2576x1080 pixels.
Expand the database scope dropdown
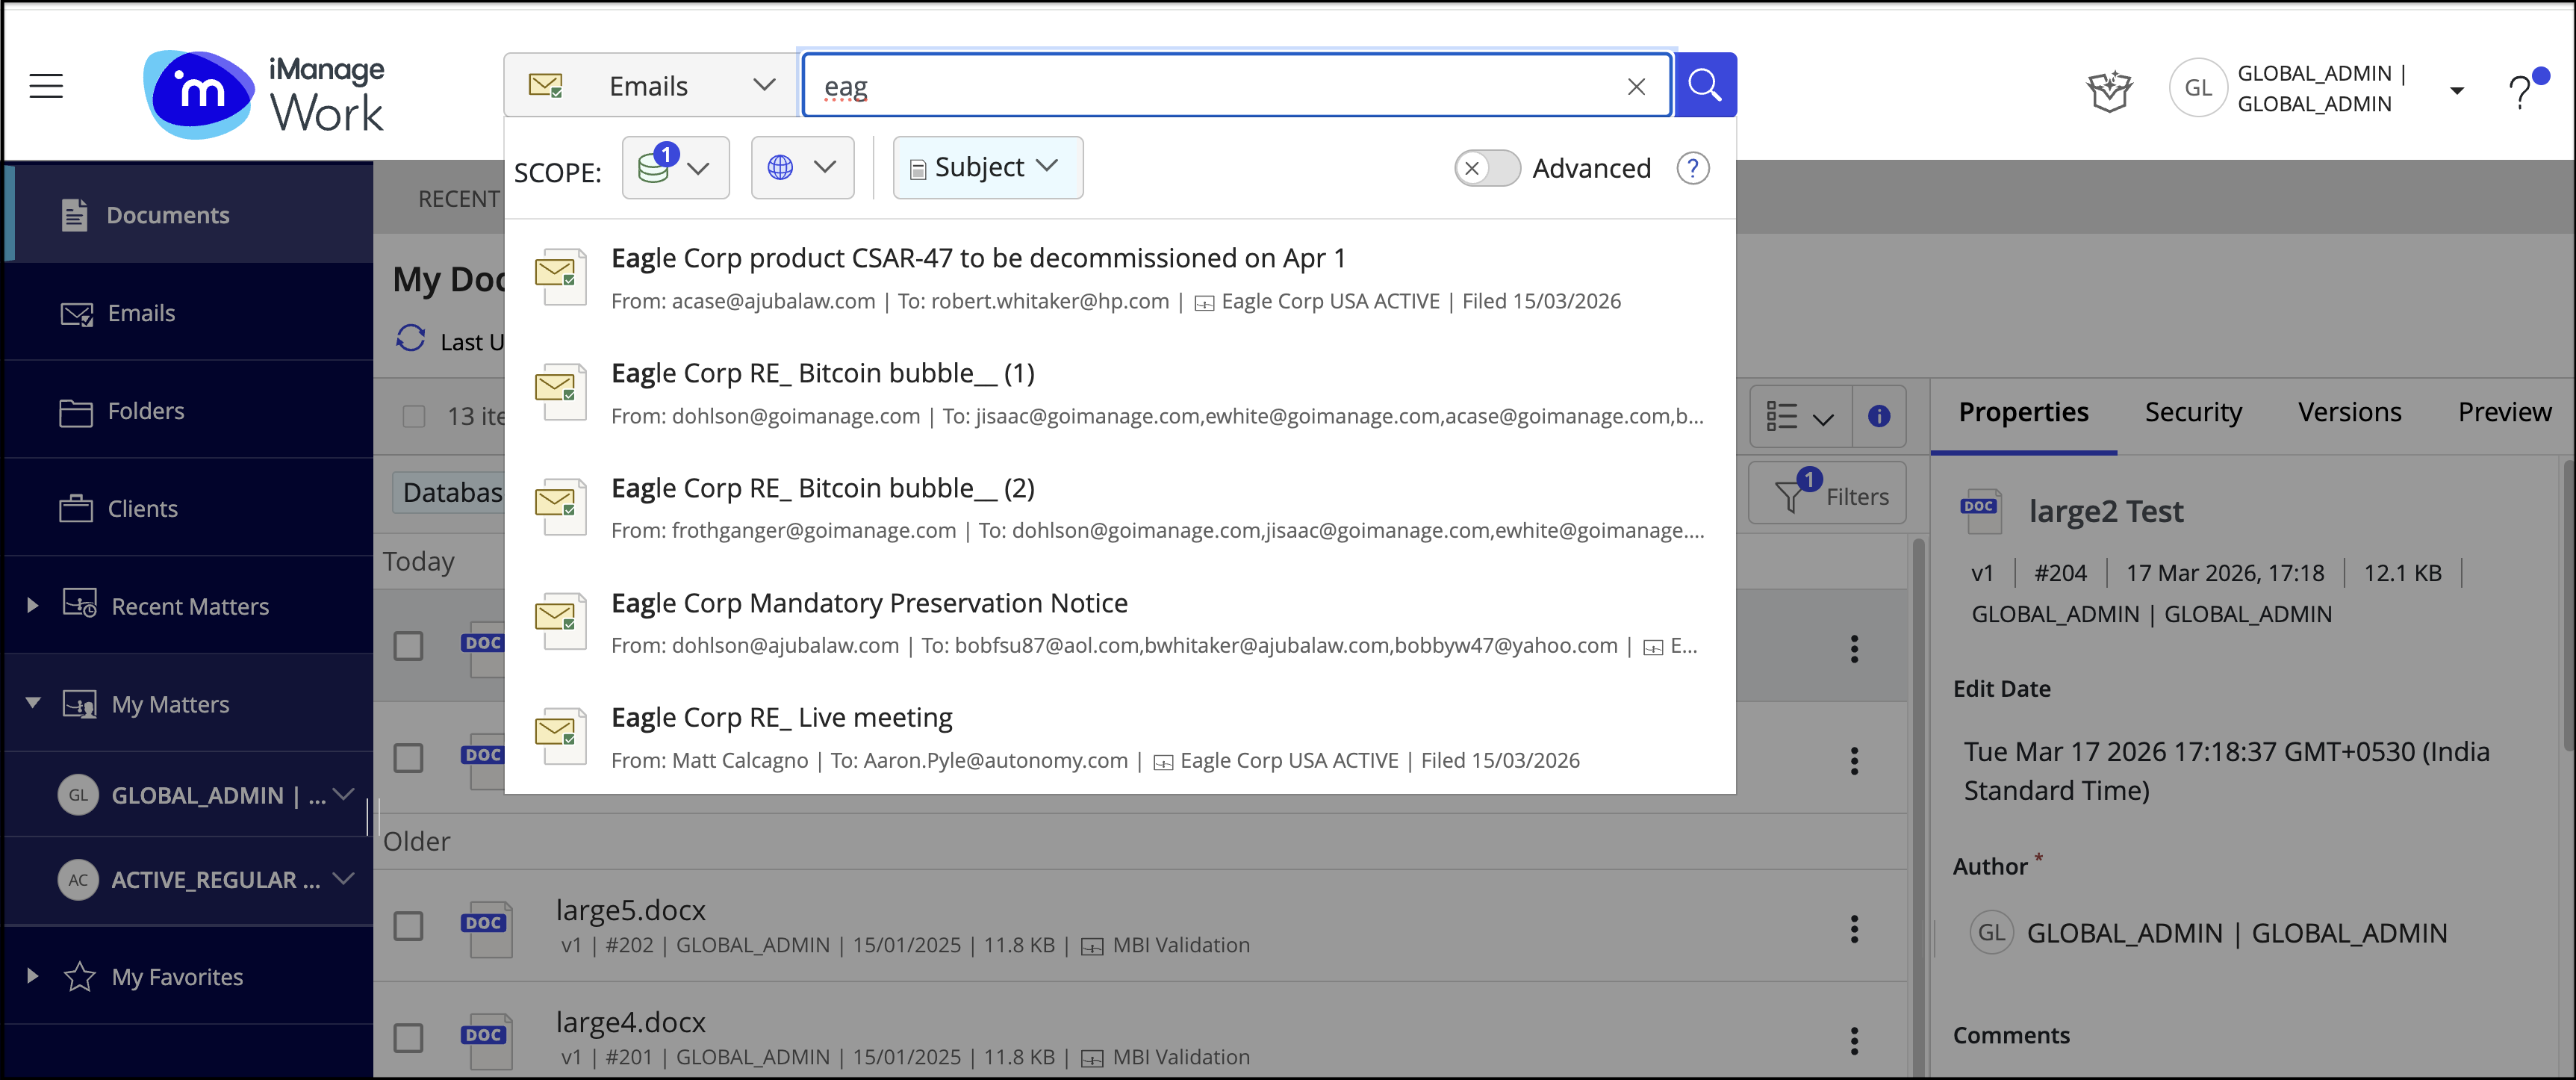[x=675, y=167]
